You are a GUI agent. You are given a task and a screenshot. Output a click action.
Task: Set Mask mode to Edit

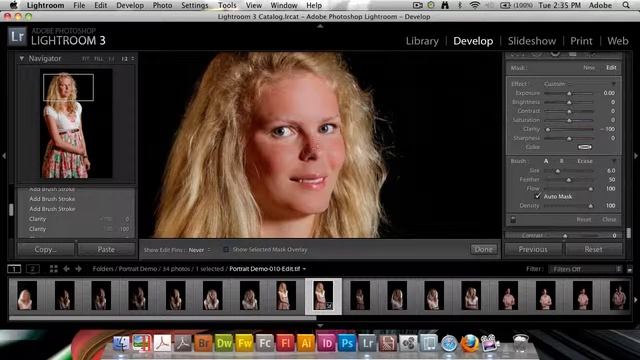click(611, 68)
